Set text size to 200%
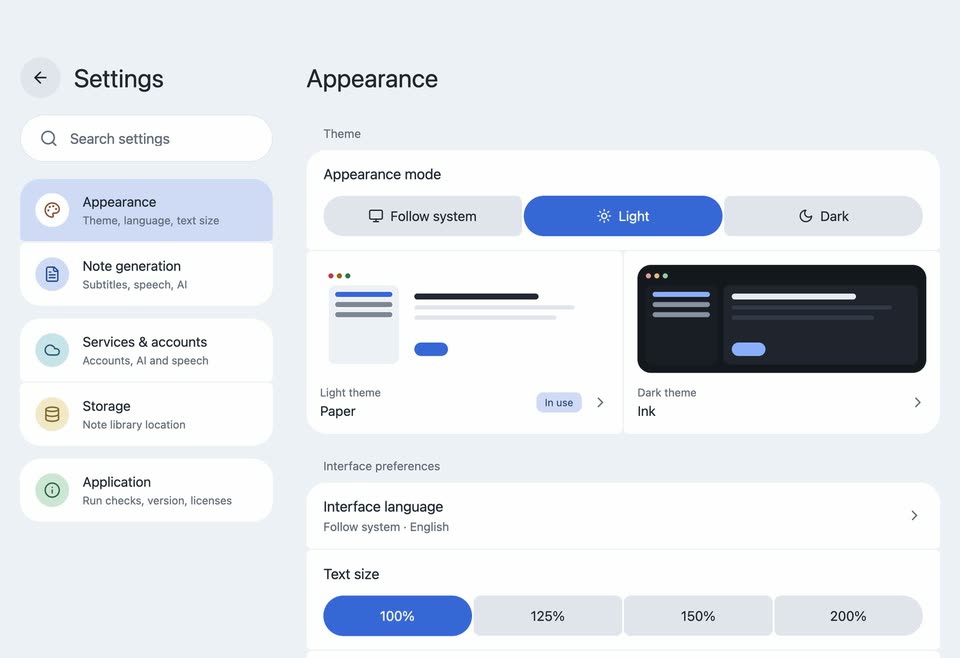Image resolution: width=960 pixels, height=658 pixels. click(848, 616)
